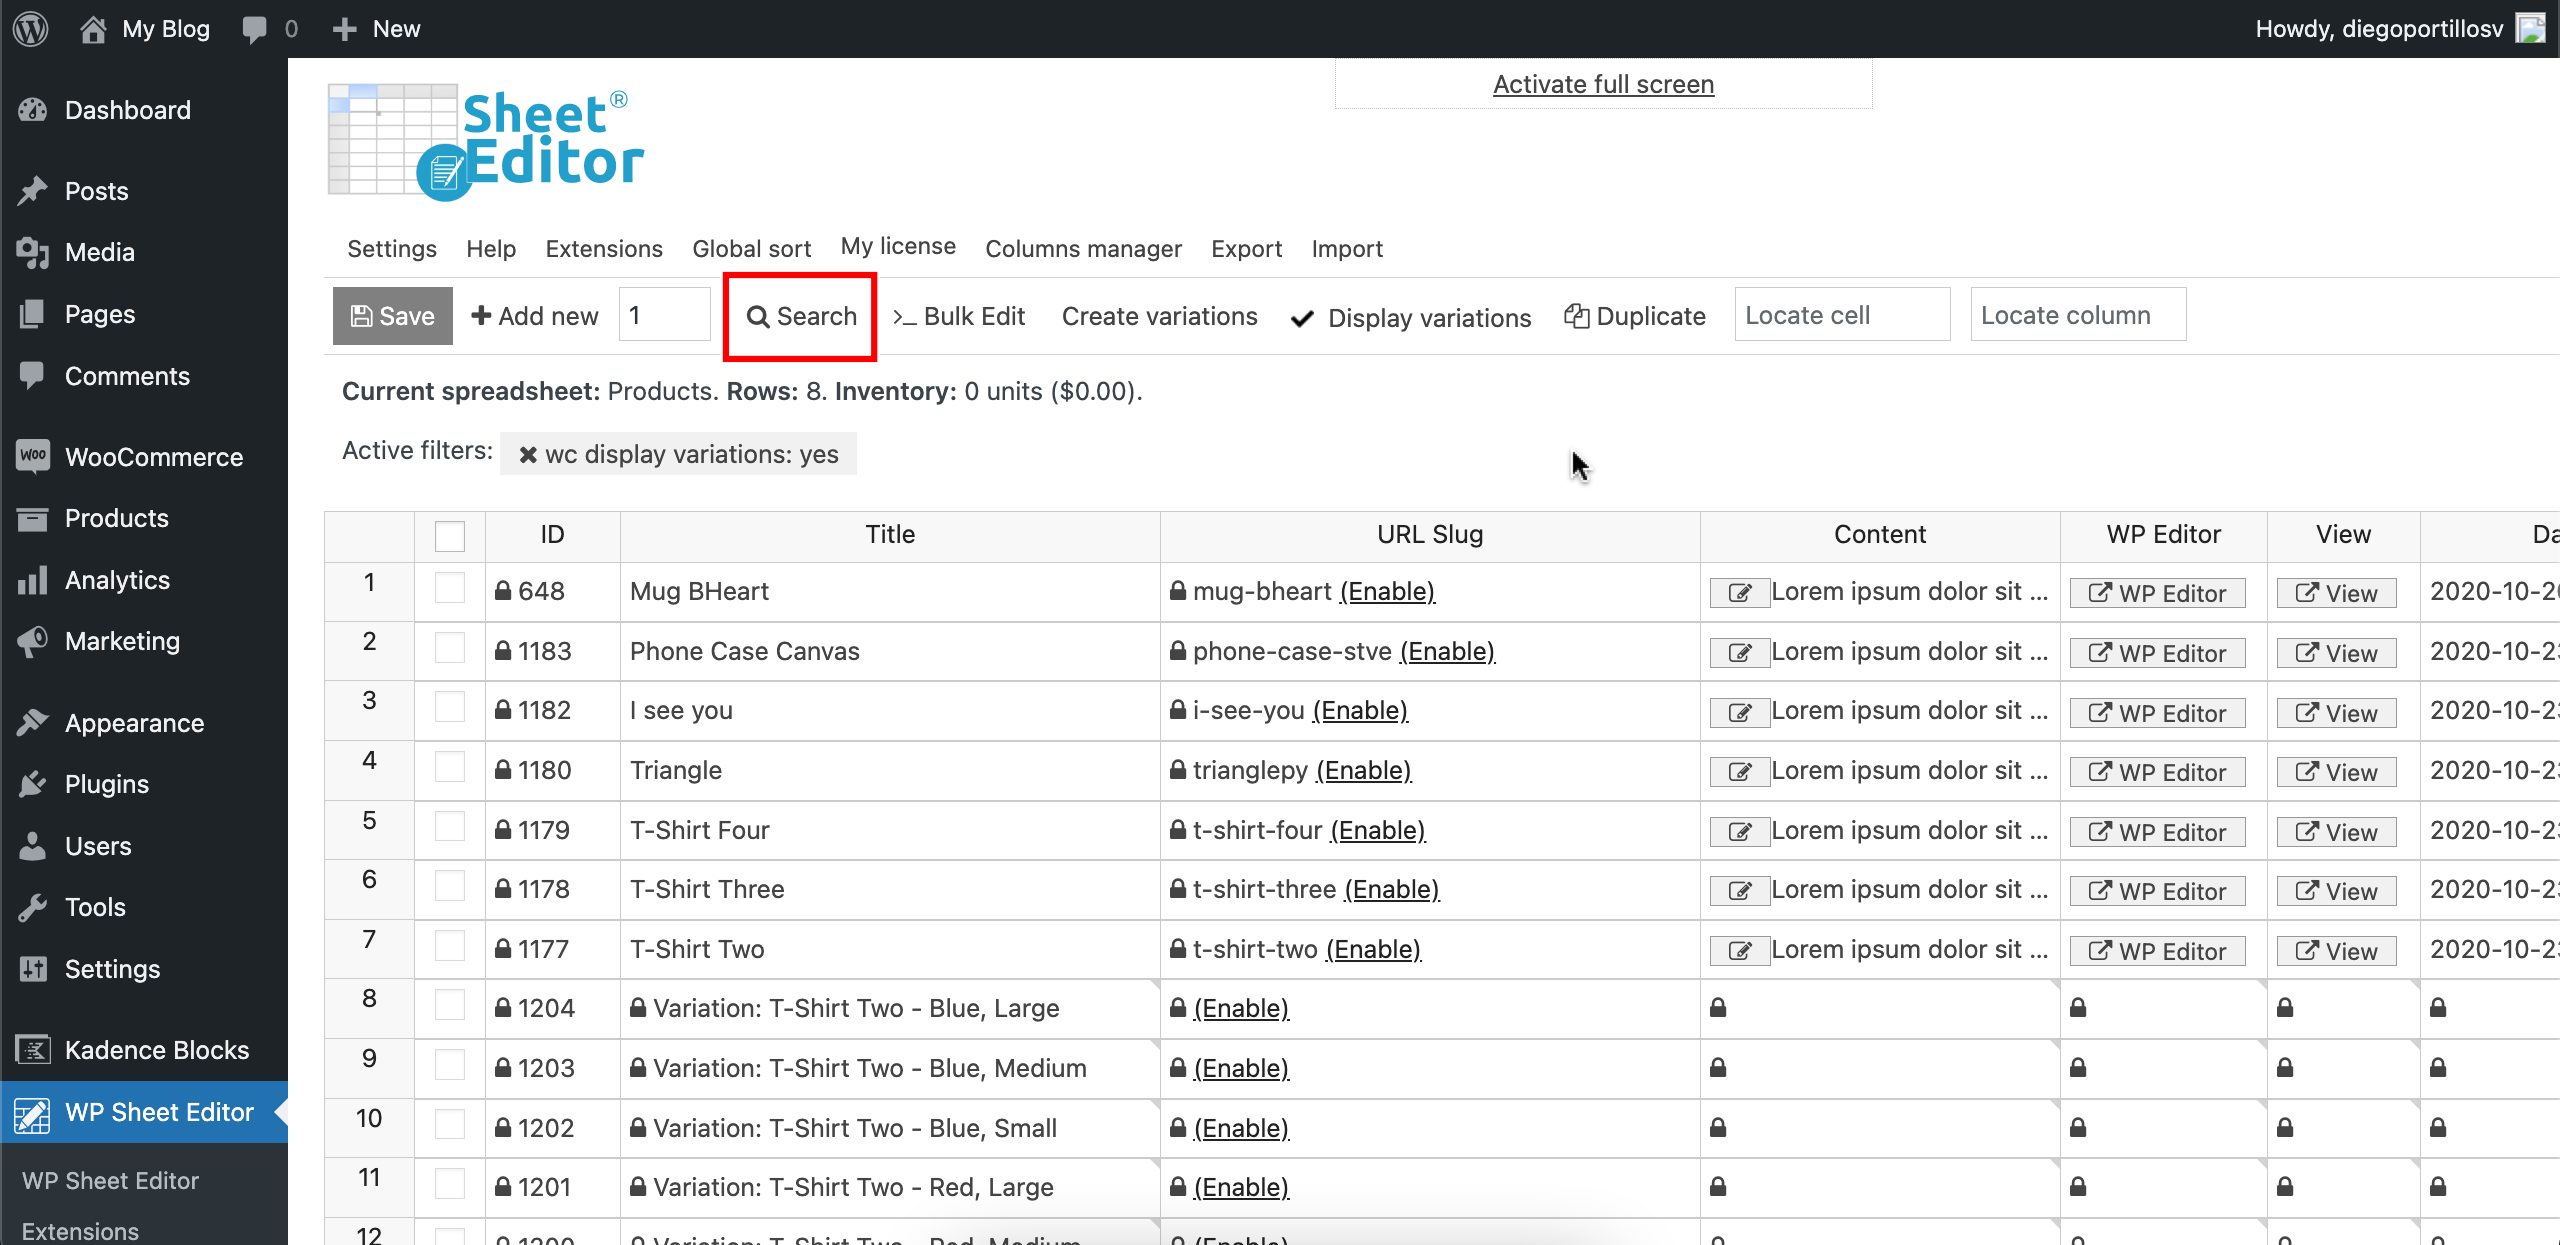Image resolution: width=2560 pixels, height=1245 pixels.
Task: Click the Users person icon
Action: (33, 846)
